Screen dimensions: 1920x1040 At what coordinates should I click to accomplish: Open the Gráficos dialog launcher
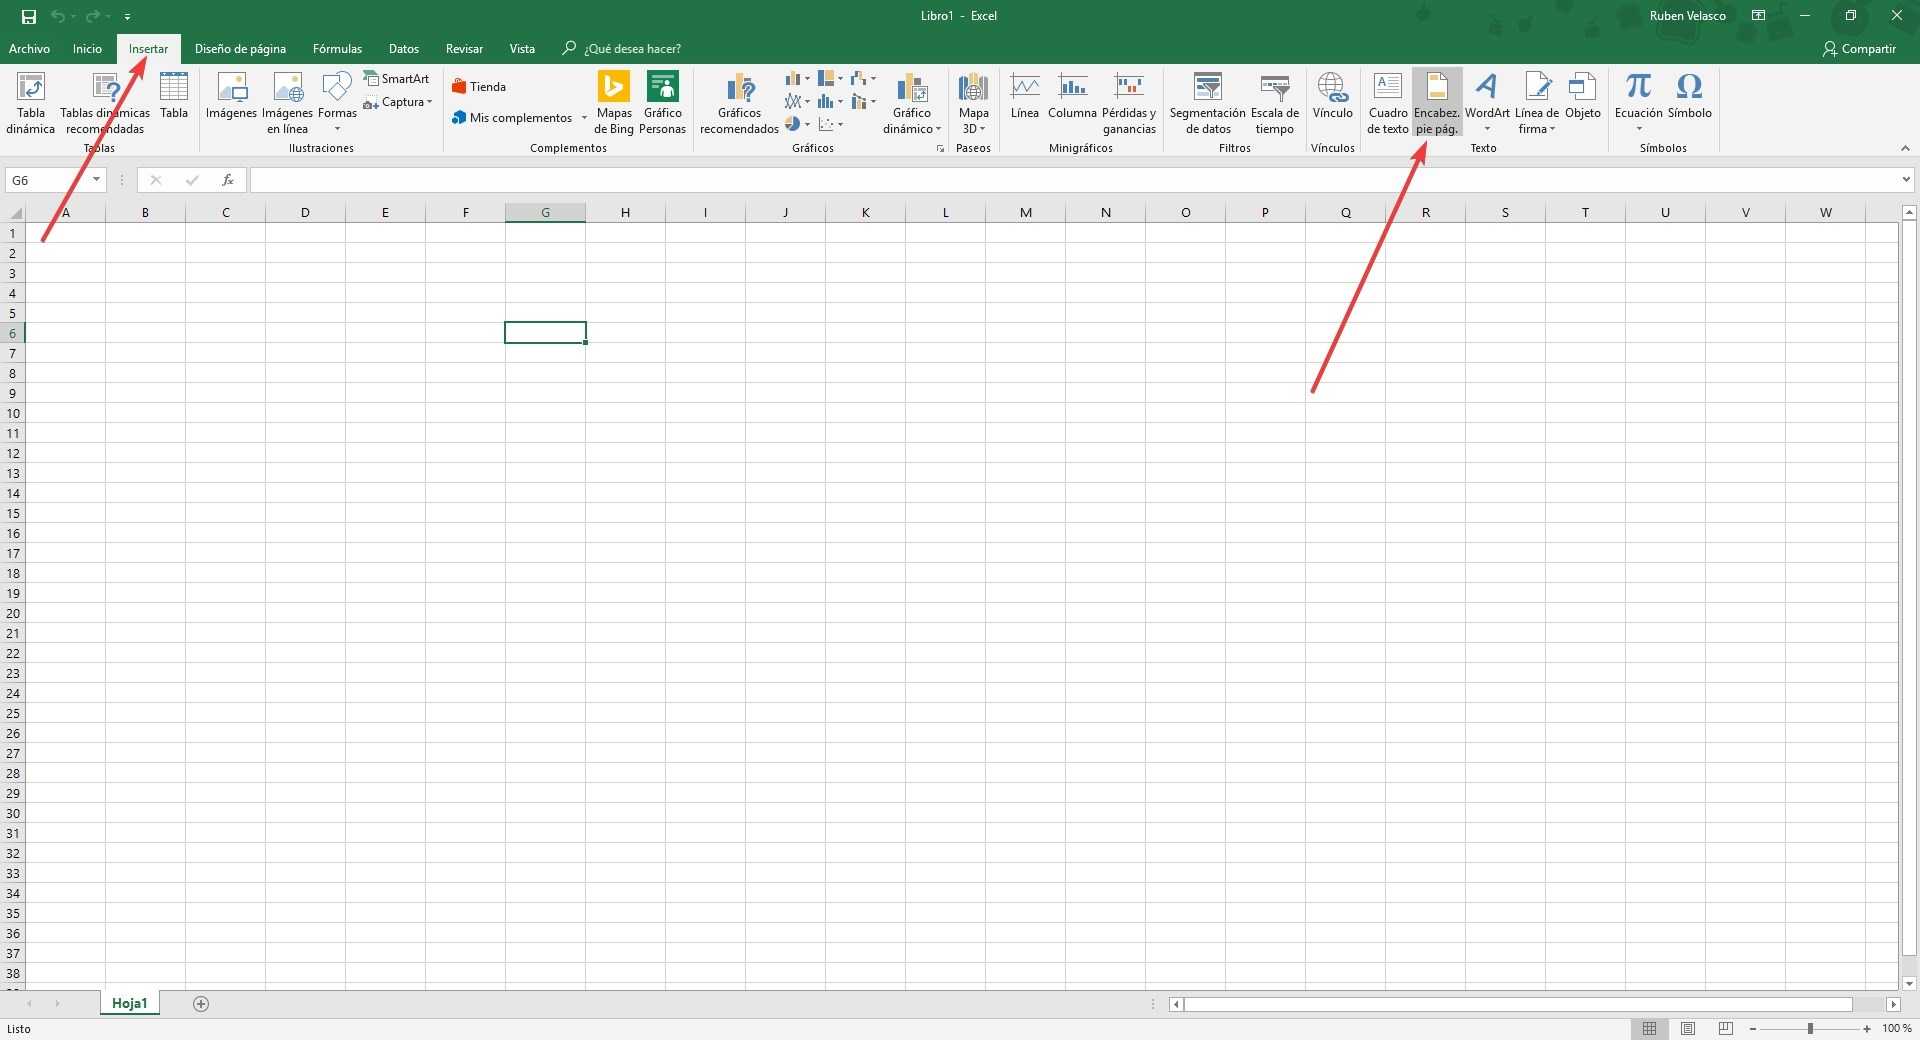[x=940, y=148]
